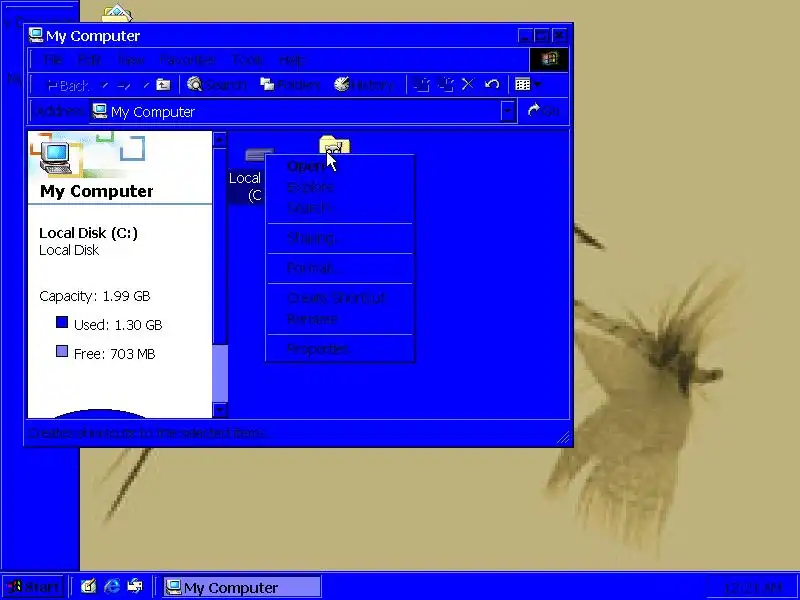Screen dimensions: 800x600
Task: Choose Search in the context menu
Action: [340, 208]
